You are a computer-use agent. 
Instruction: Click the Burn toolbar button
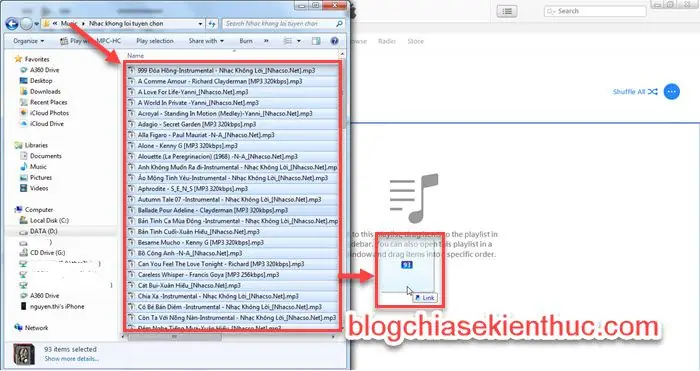click(x=246, y=41)
